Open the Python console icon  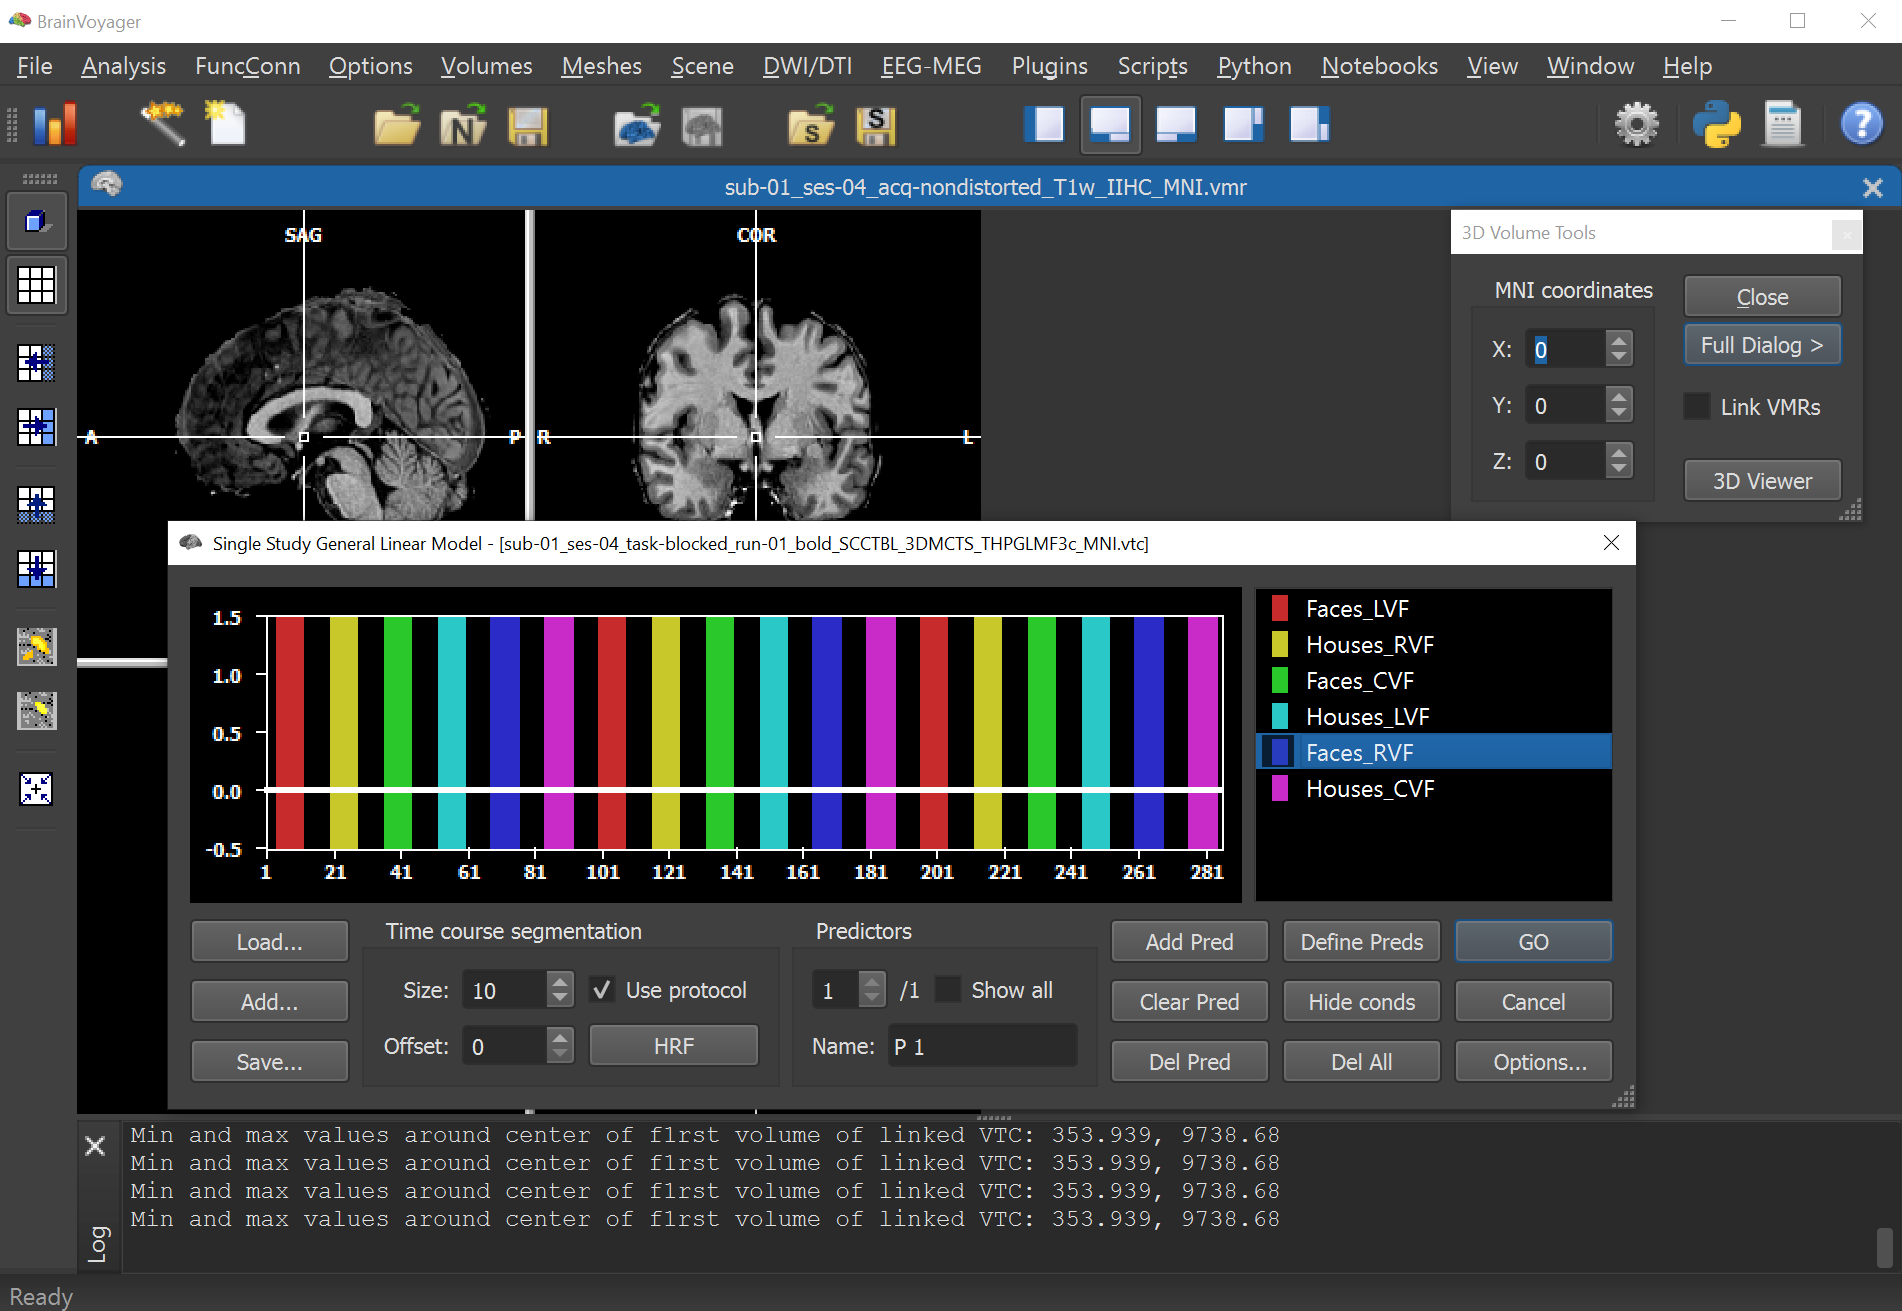[x=1716, y=125]
